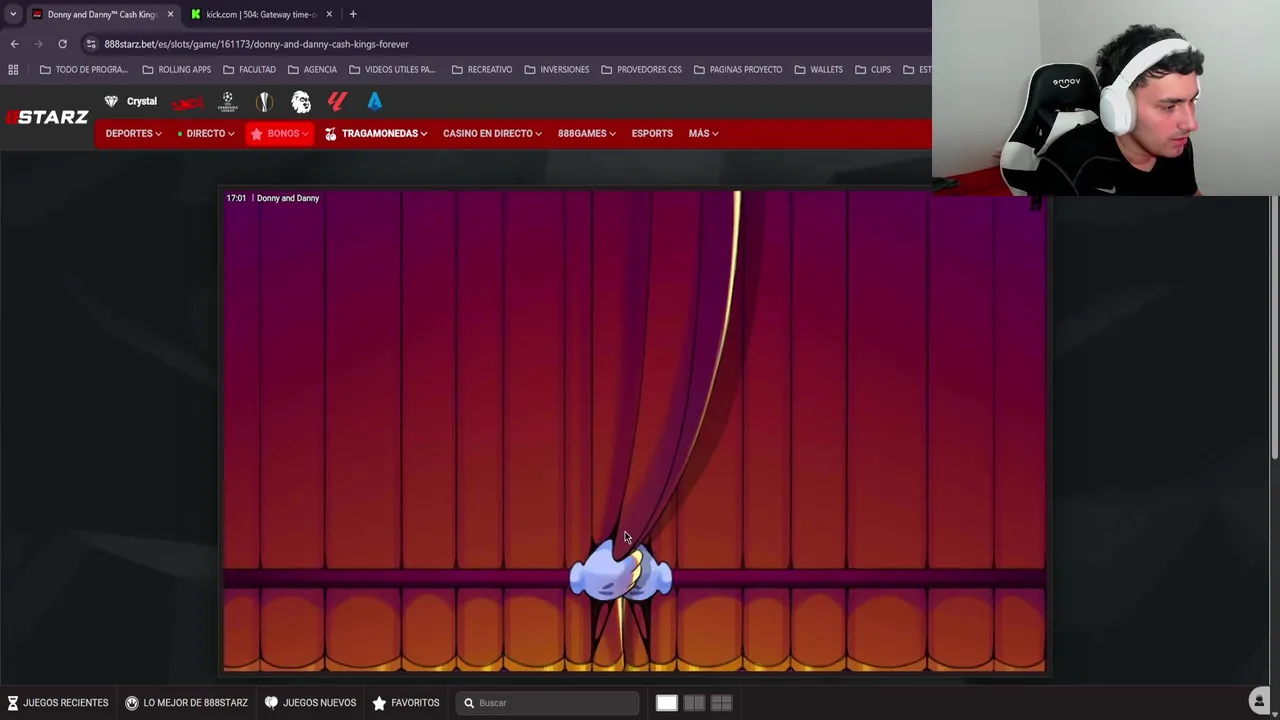1280x720 pixels.
Task: Click the user avatar icon at bottom right
Action: (1259, 701)
